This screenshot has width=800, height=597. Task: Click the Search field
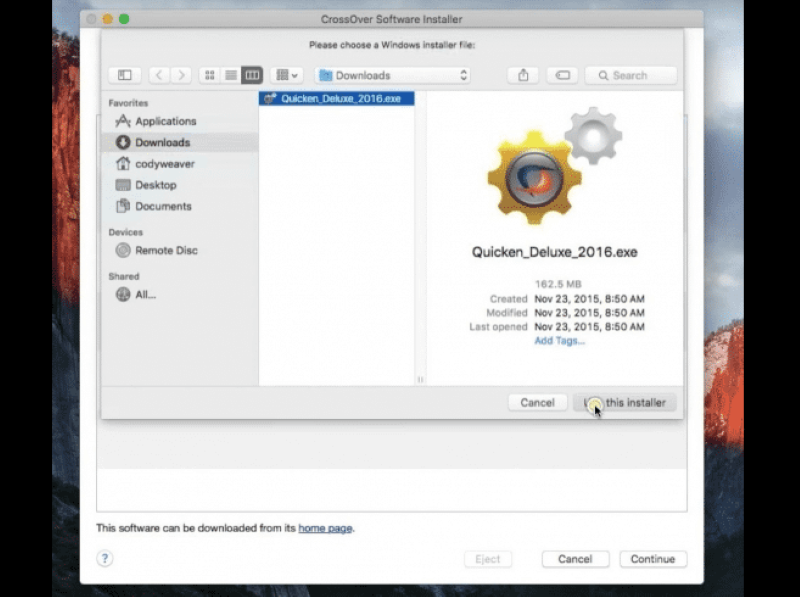(631, 75)
